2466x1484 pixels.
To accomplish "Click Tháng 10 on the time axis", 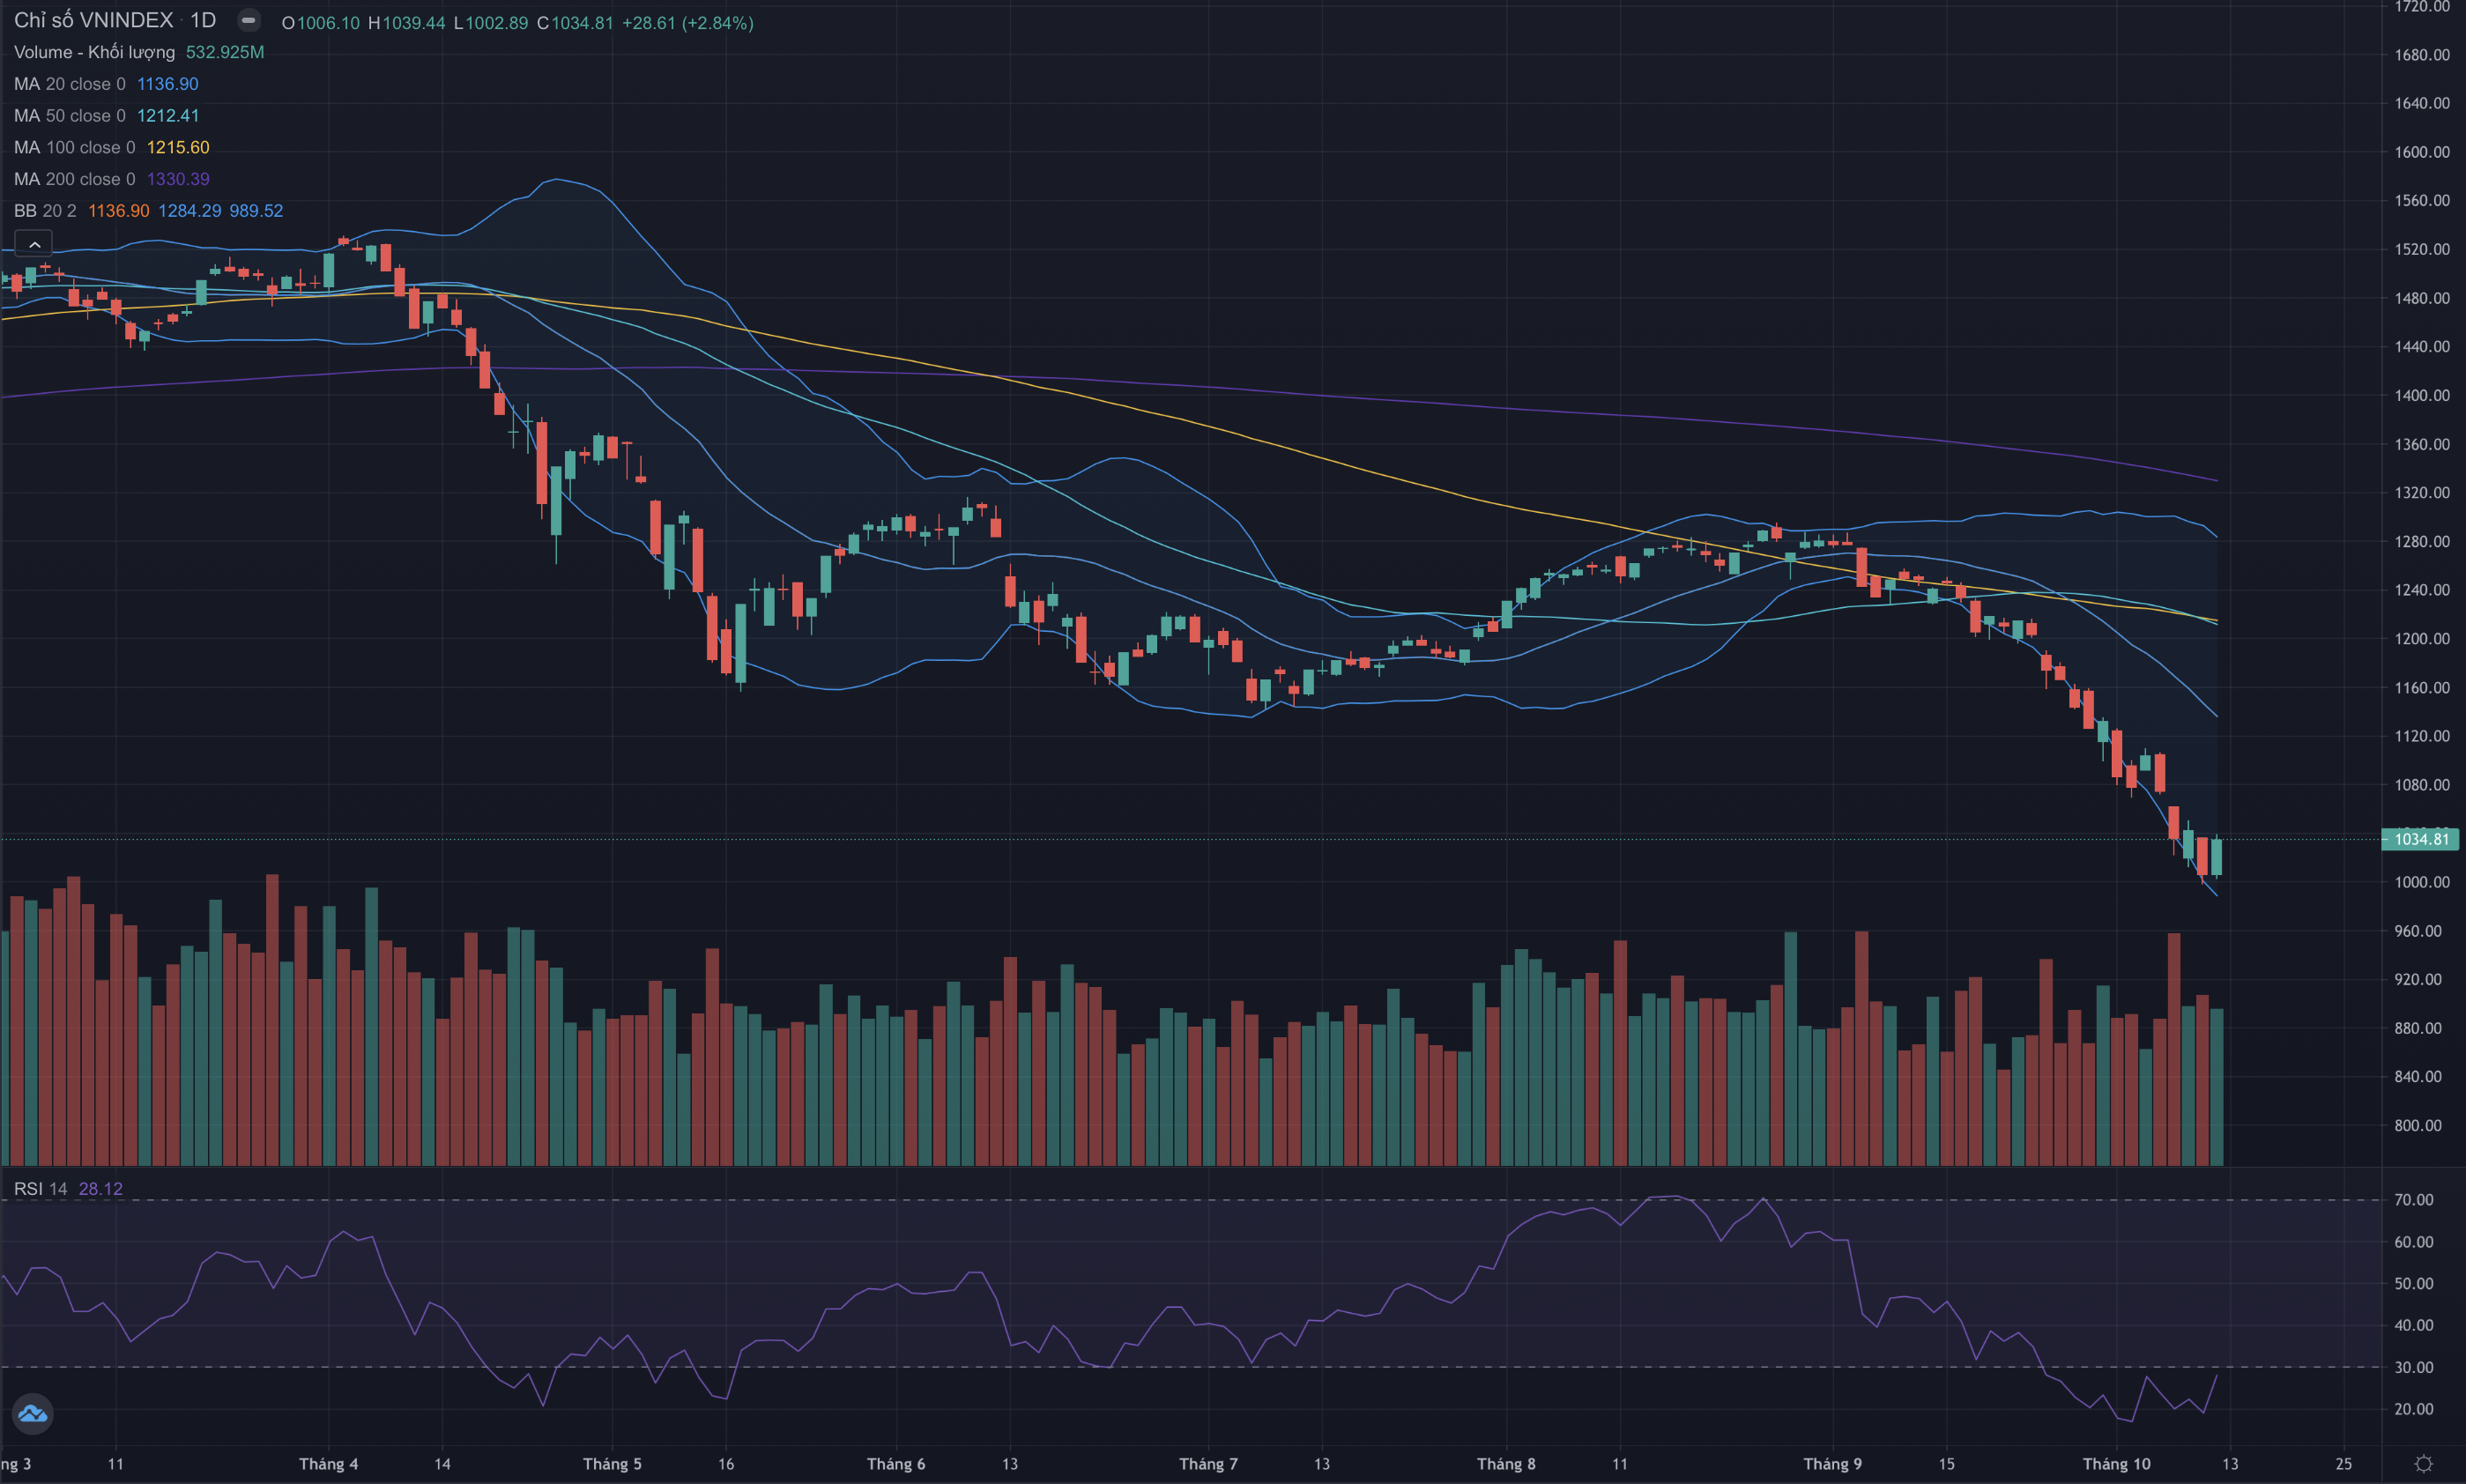I will pyautogui.click(x=2116, y=1464).
